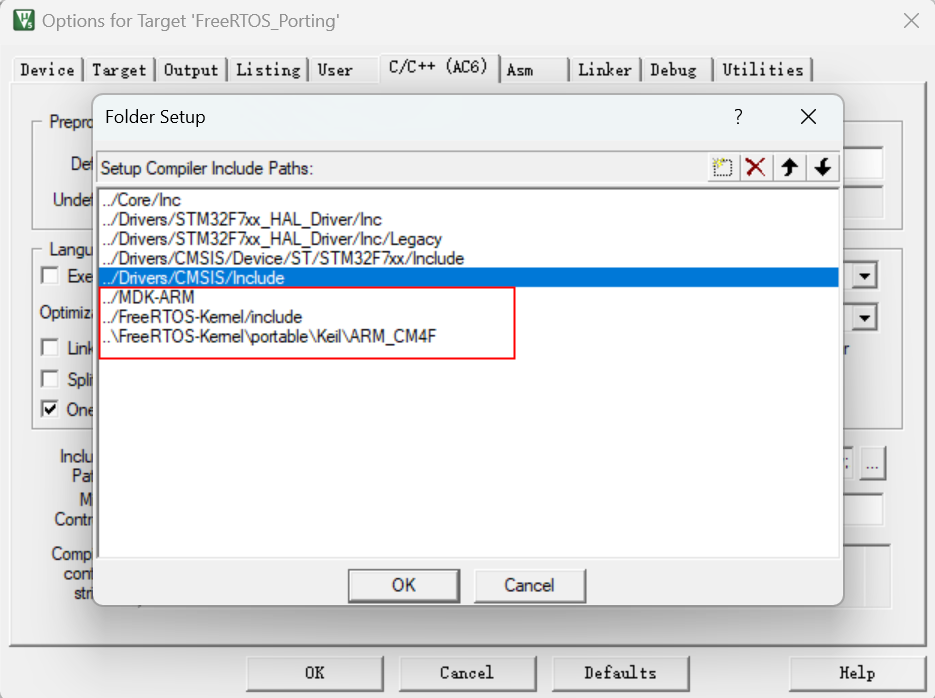Click the Folder Setup help question mark
The height and width of the screenshot is (698, 935).
pos(738,117)
